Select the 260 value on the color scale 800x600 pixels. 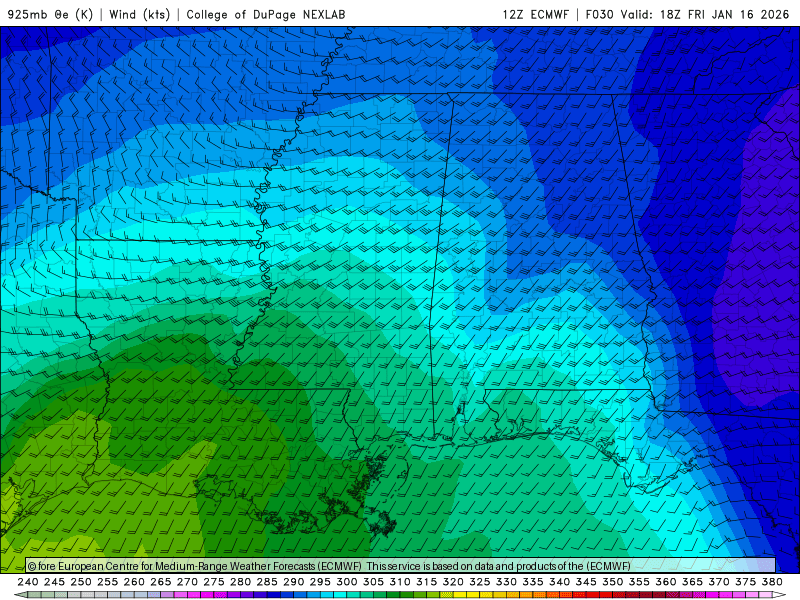pyautogui.click(x=134, y=582)
